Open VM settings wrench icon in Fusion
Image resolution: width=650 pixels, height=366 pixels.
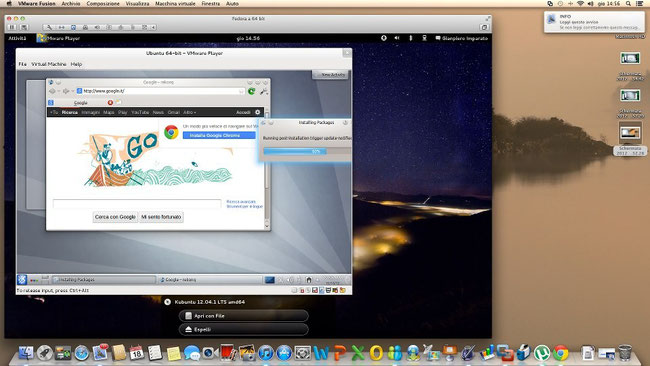[x=49, y=27]
